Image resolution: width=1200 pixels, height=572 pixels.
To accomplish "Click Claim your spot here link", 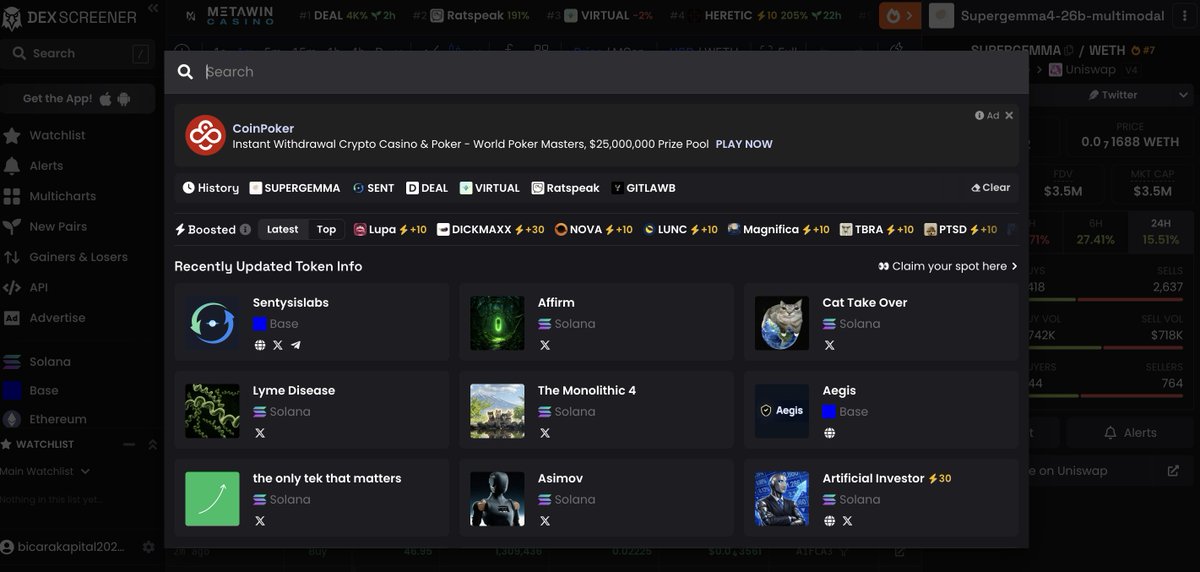I will (948, 267).
